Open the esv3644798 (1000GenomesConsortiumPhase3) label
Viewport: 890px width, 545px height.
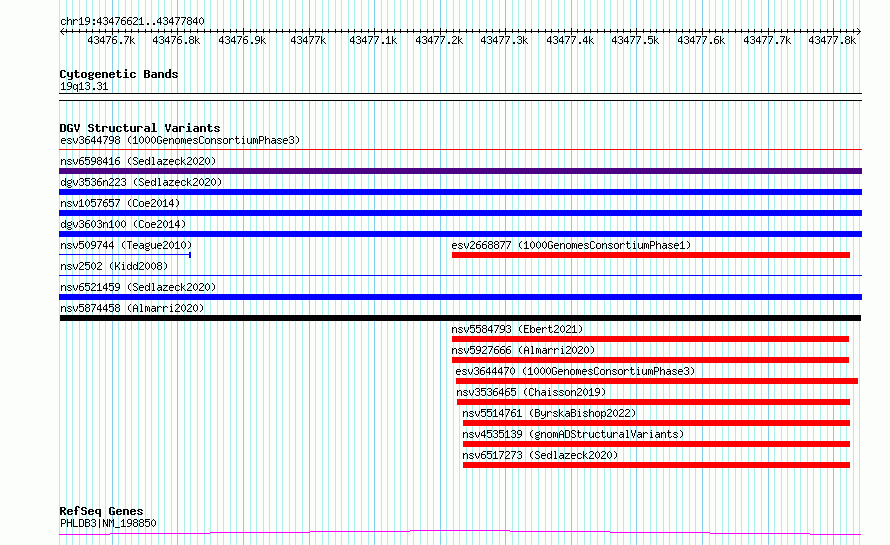click(180, 140)
